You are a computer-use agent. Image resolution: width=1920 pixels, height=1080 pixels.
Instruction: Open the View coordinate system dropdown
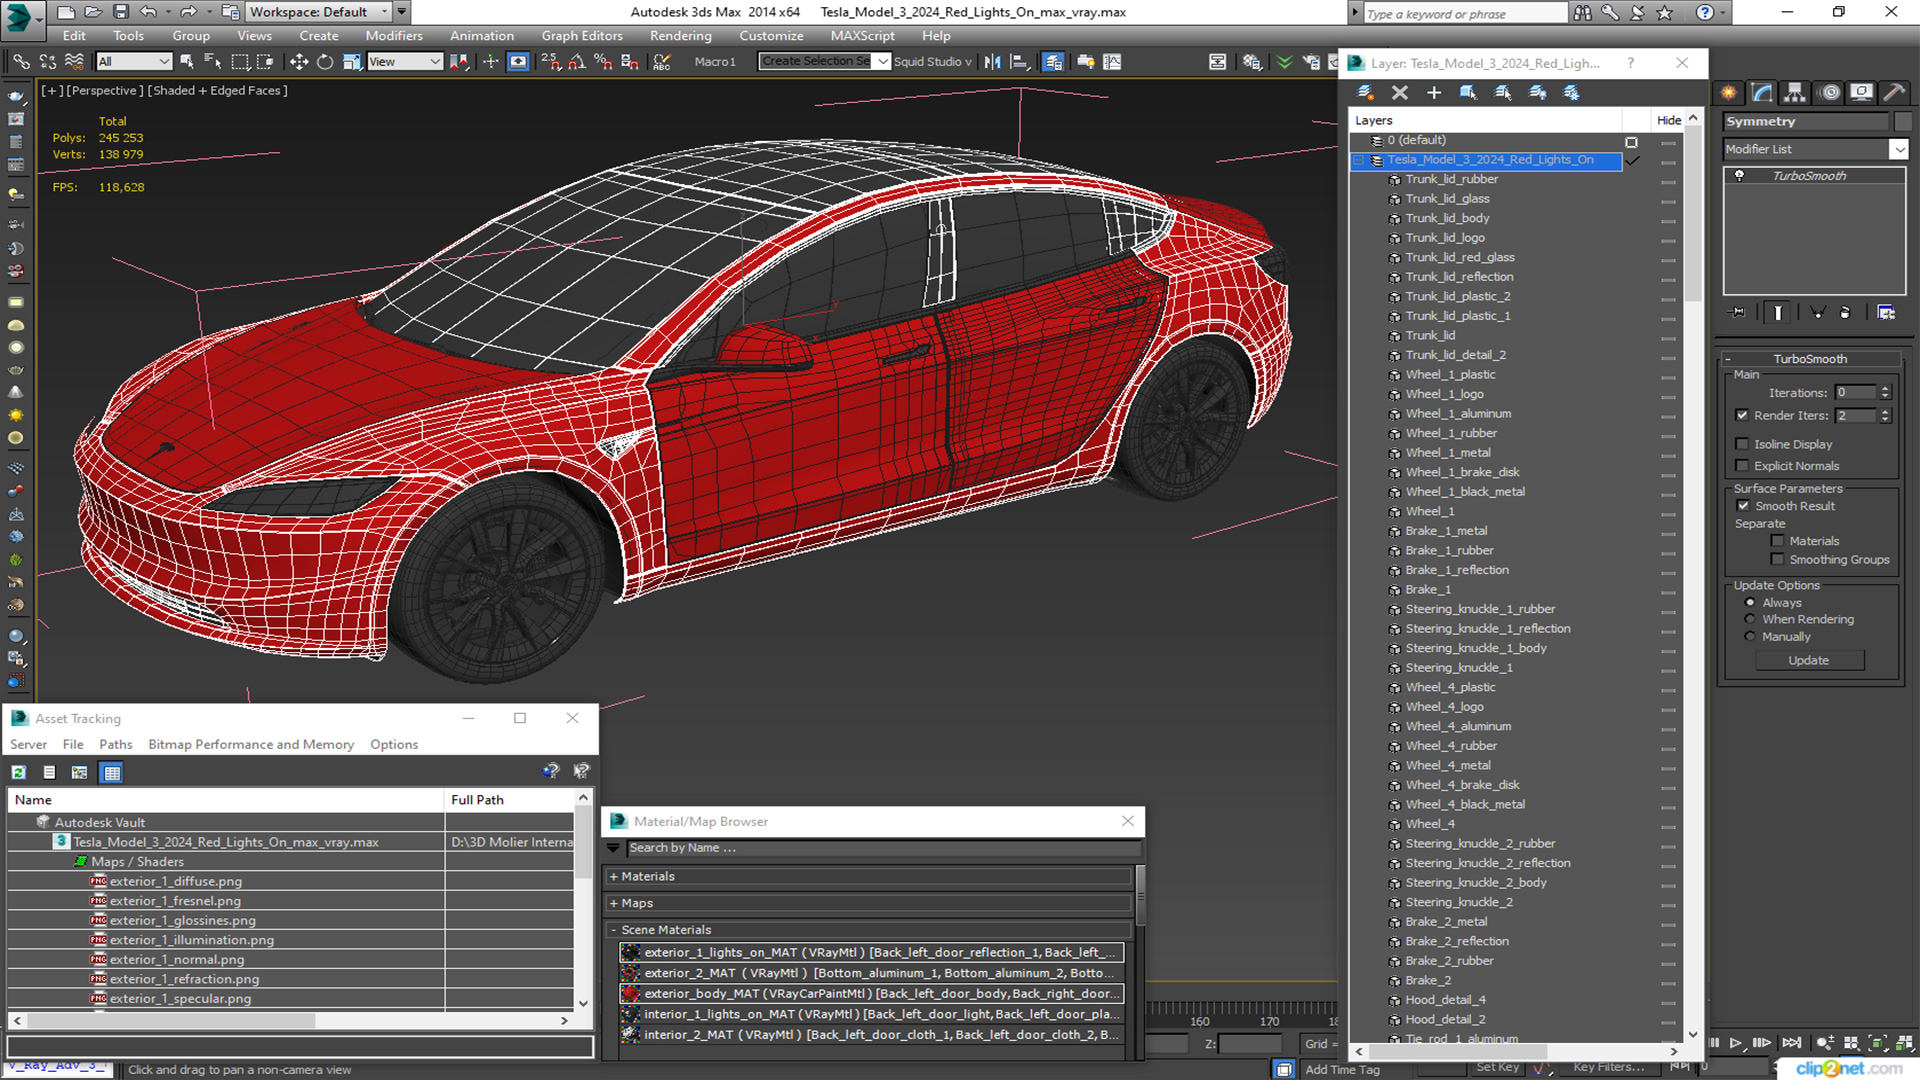point(405,62)
